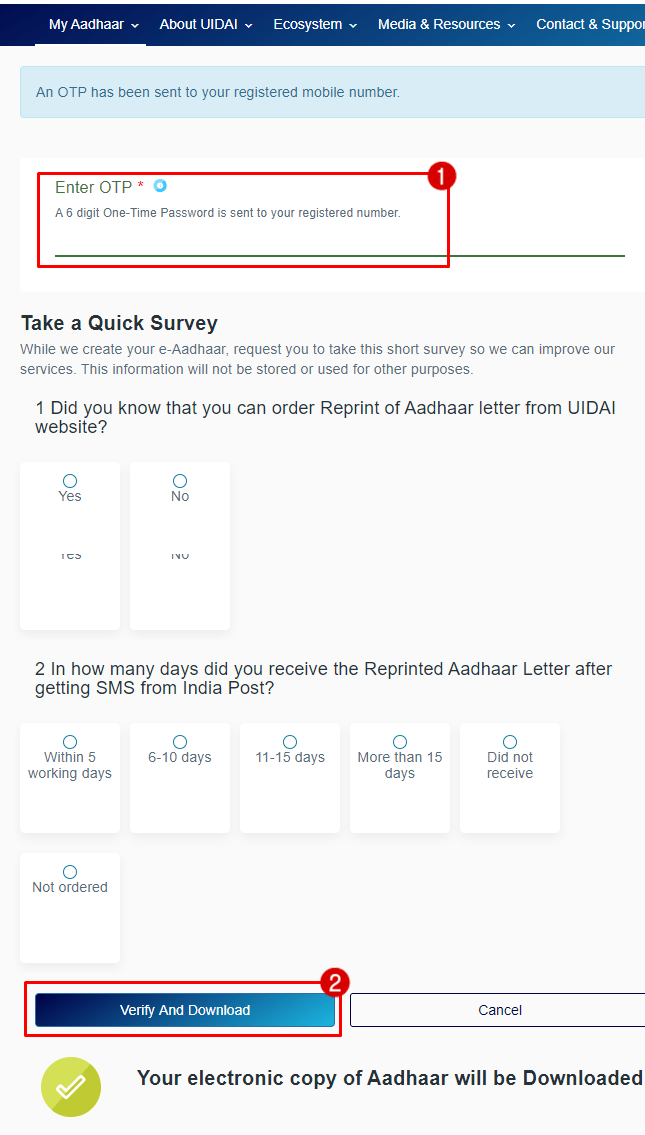This screenshot has width=645, height=1135.
Task: Choose the 11-15 days option
Action: click(x=289, y=741)
